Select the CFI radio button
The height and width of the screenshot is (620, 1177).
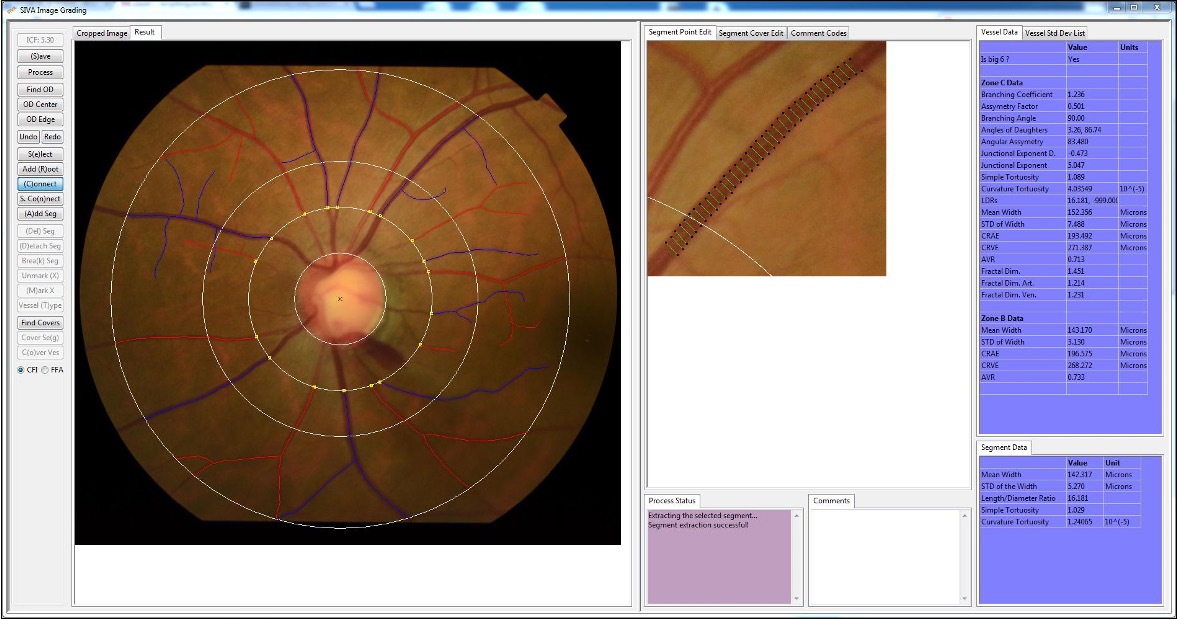click(x=21, y=370)
